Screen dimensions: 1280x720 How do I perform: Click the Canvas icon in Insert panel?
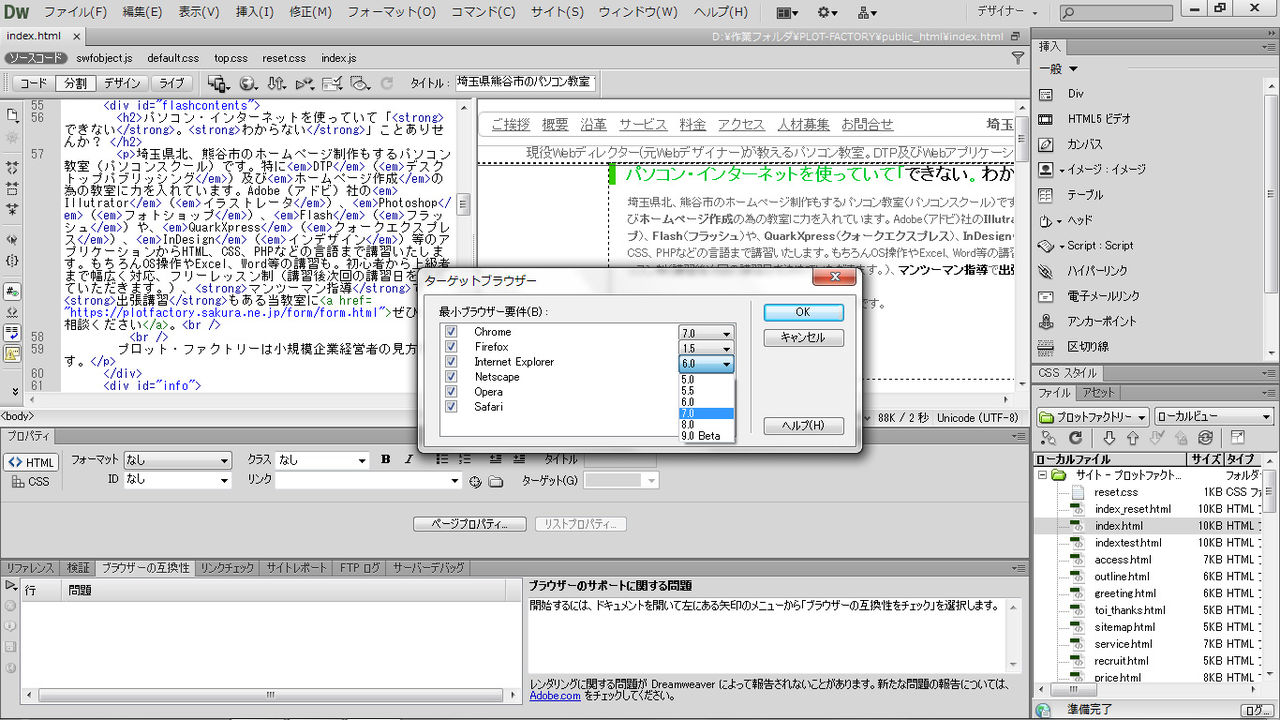(x=1046, y=144)
